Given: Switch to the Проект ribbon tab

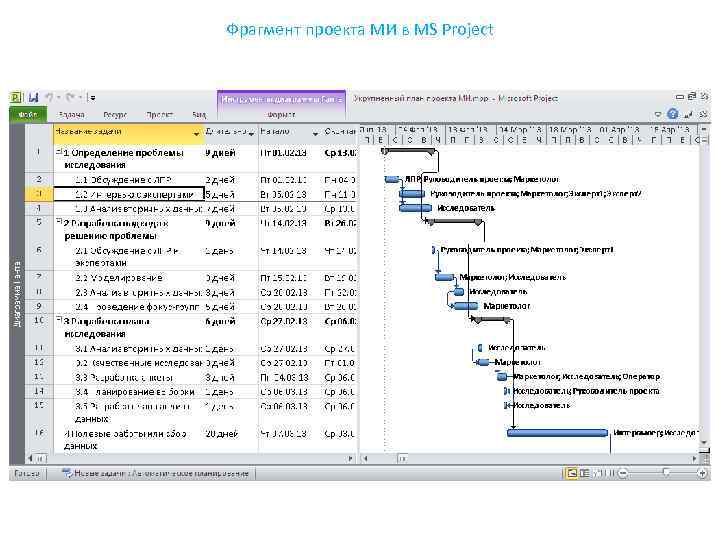Looking at the screenshot, I should point(159,114).
